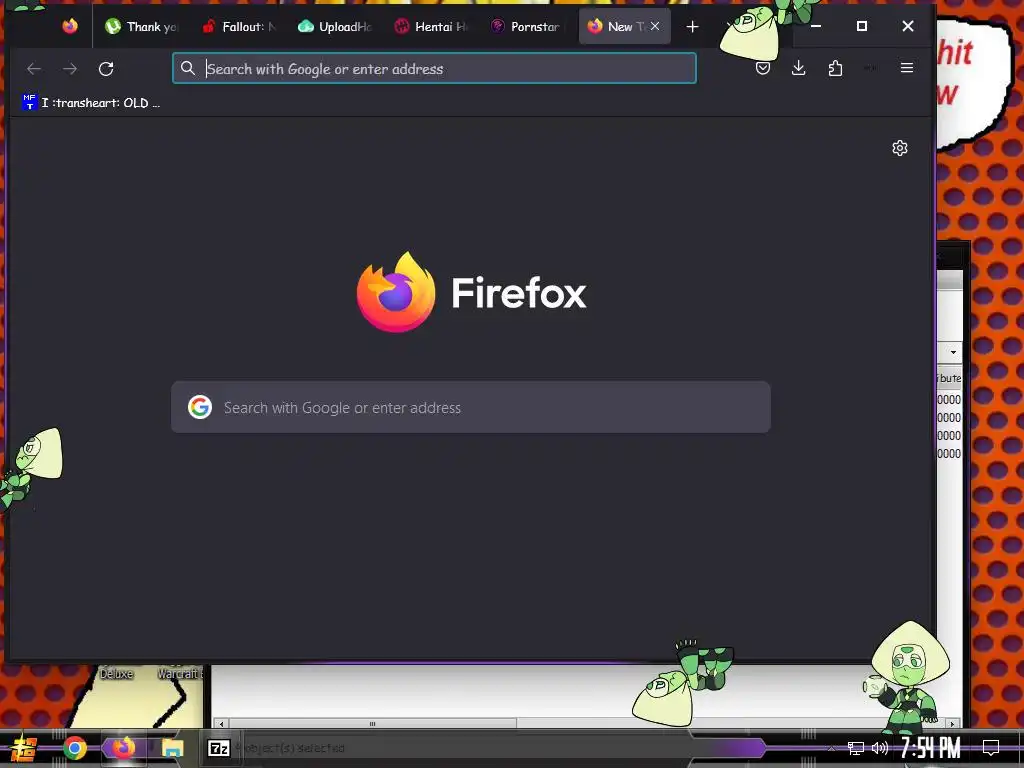Open the "Fallout: N" tab
Image resolution: width=1024 pixels, height=768 pixels.
[239, 26]
